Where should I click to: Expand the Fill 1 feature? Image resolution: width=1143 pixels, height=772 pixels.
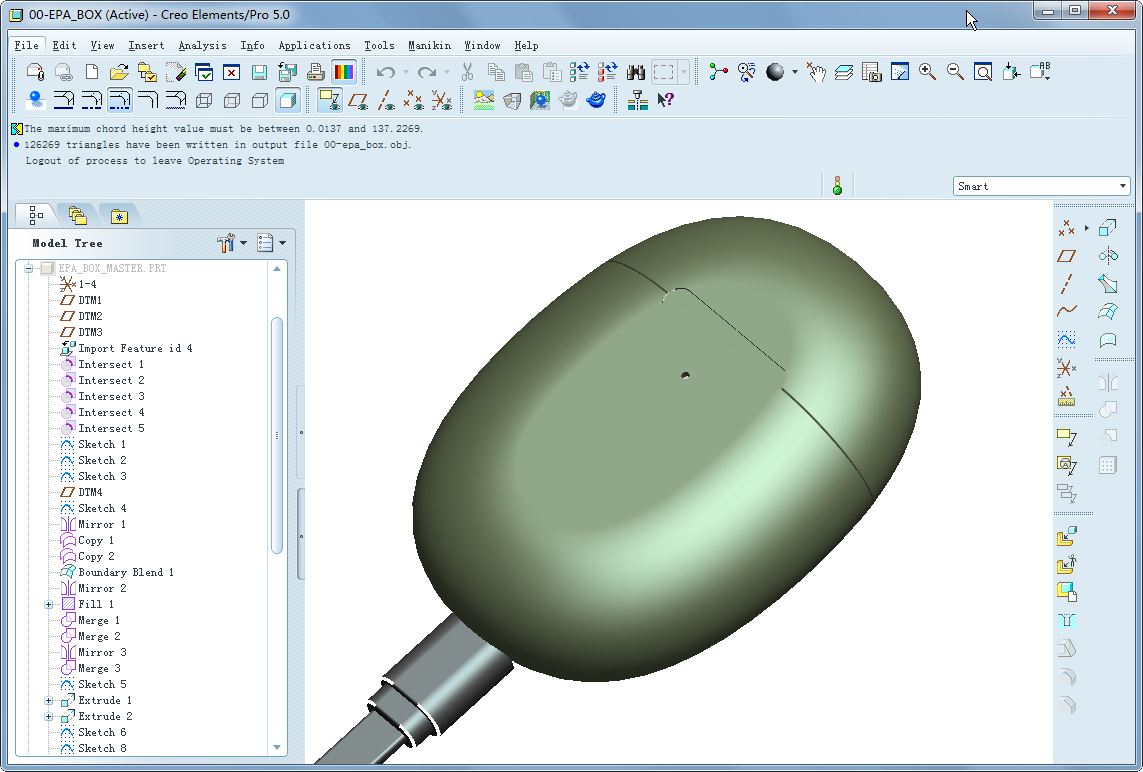click(x=48, y=604)
